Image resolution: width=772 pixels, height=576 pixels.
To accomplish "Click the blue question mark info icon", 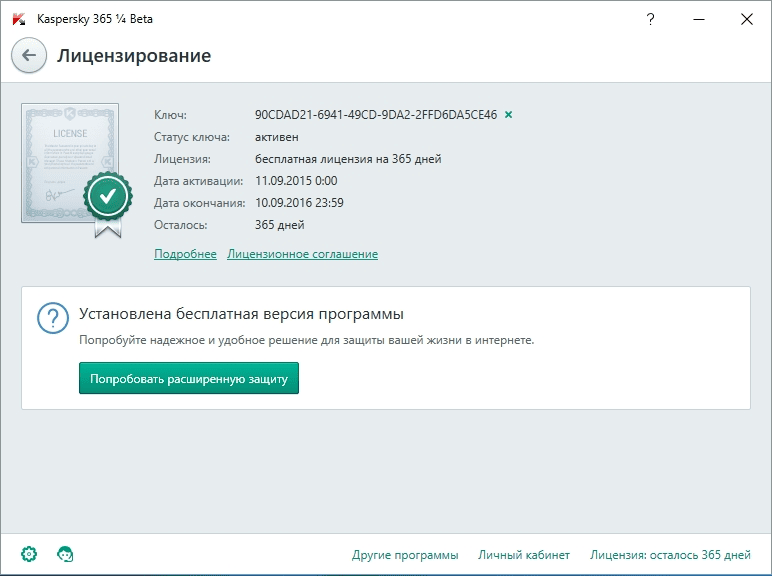I will (x=53, y=318).
